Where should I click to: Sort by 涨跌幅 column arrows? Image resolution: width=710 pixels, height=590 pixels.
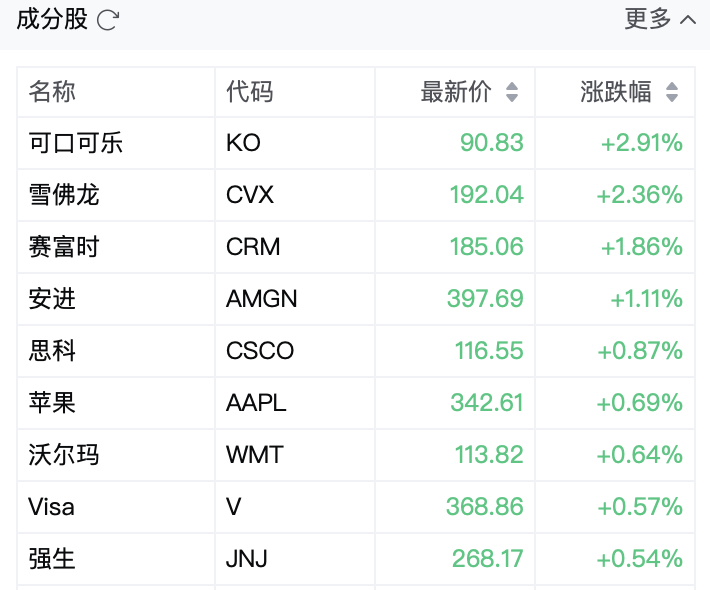click(672, 92)
